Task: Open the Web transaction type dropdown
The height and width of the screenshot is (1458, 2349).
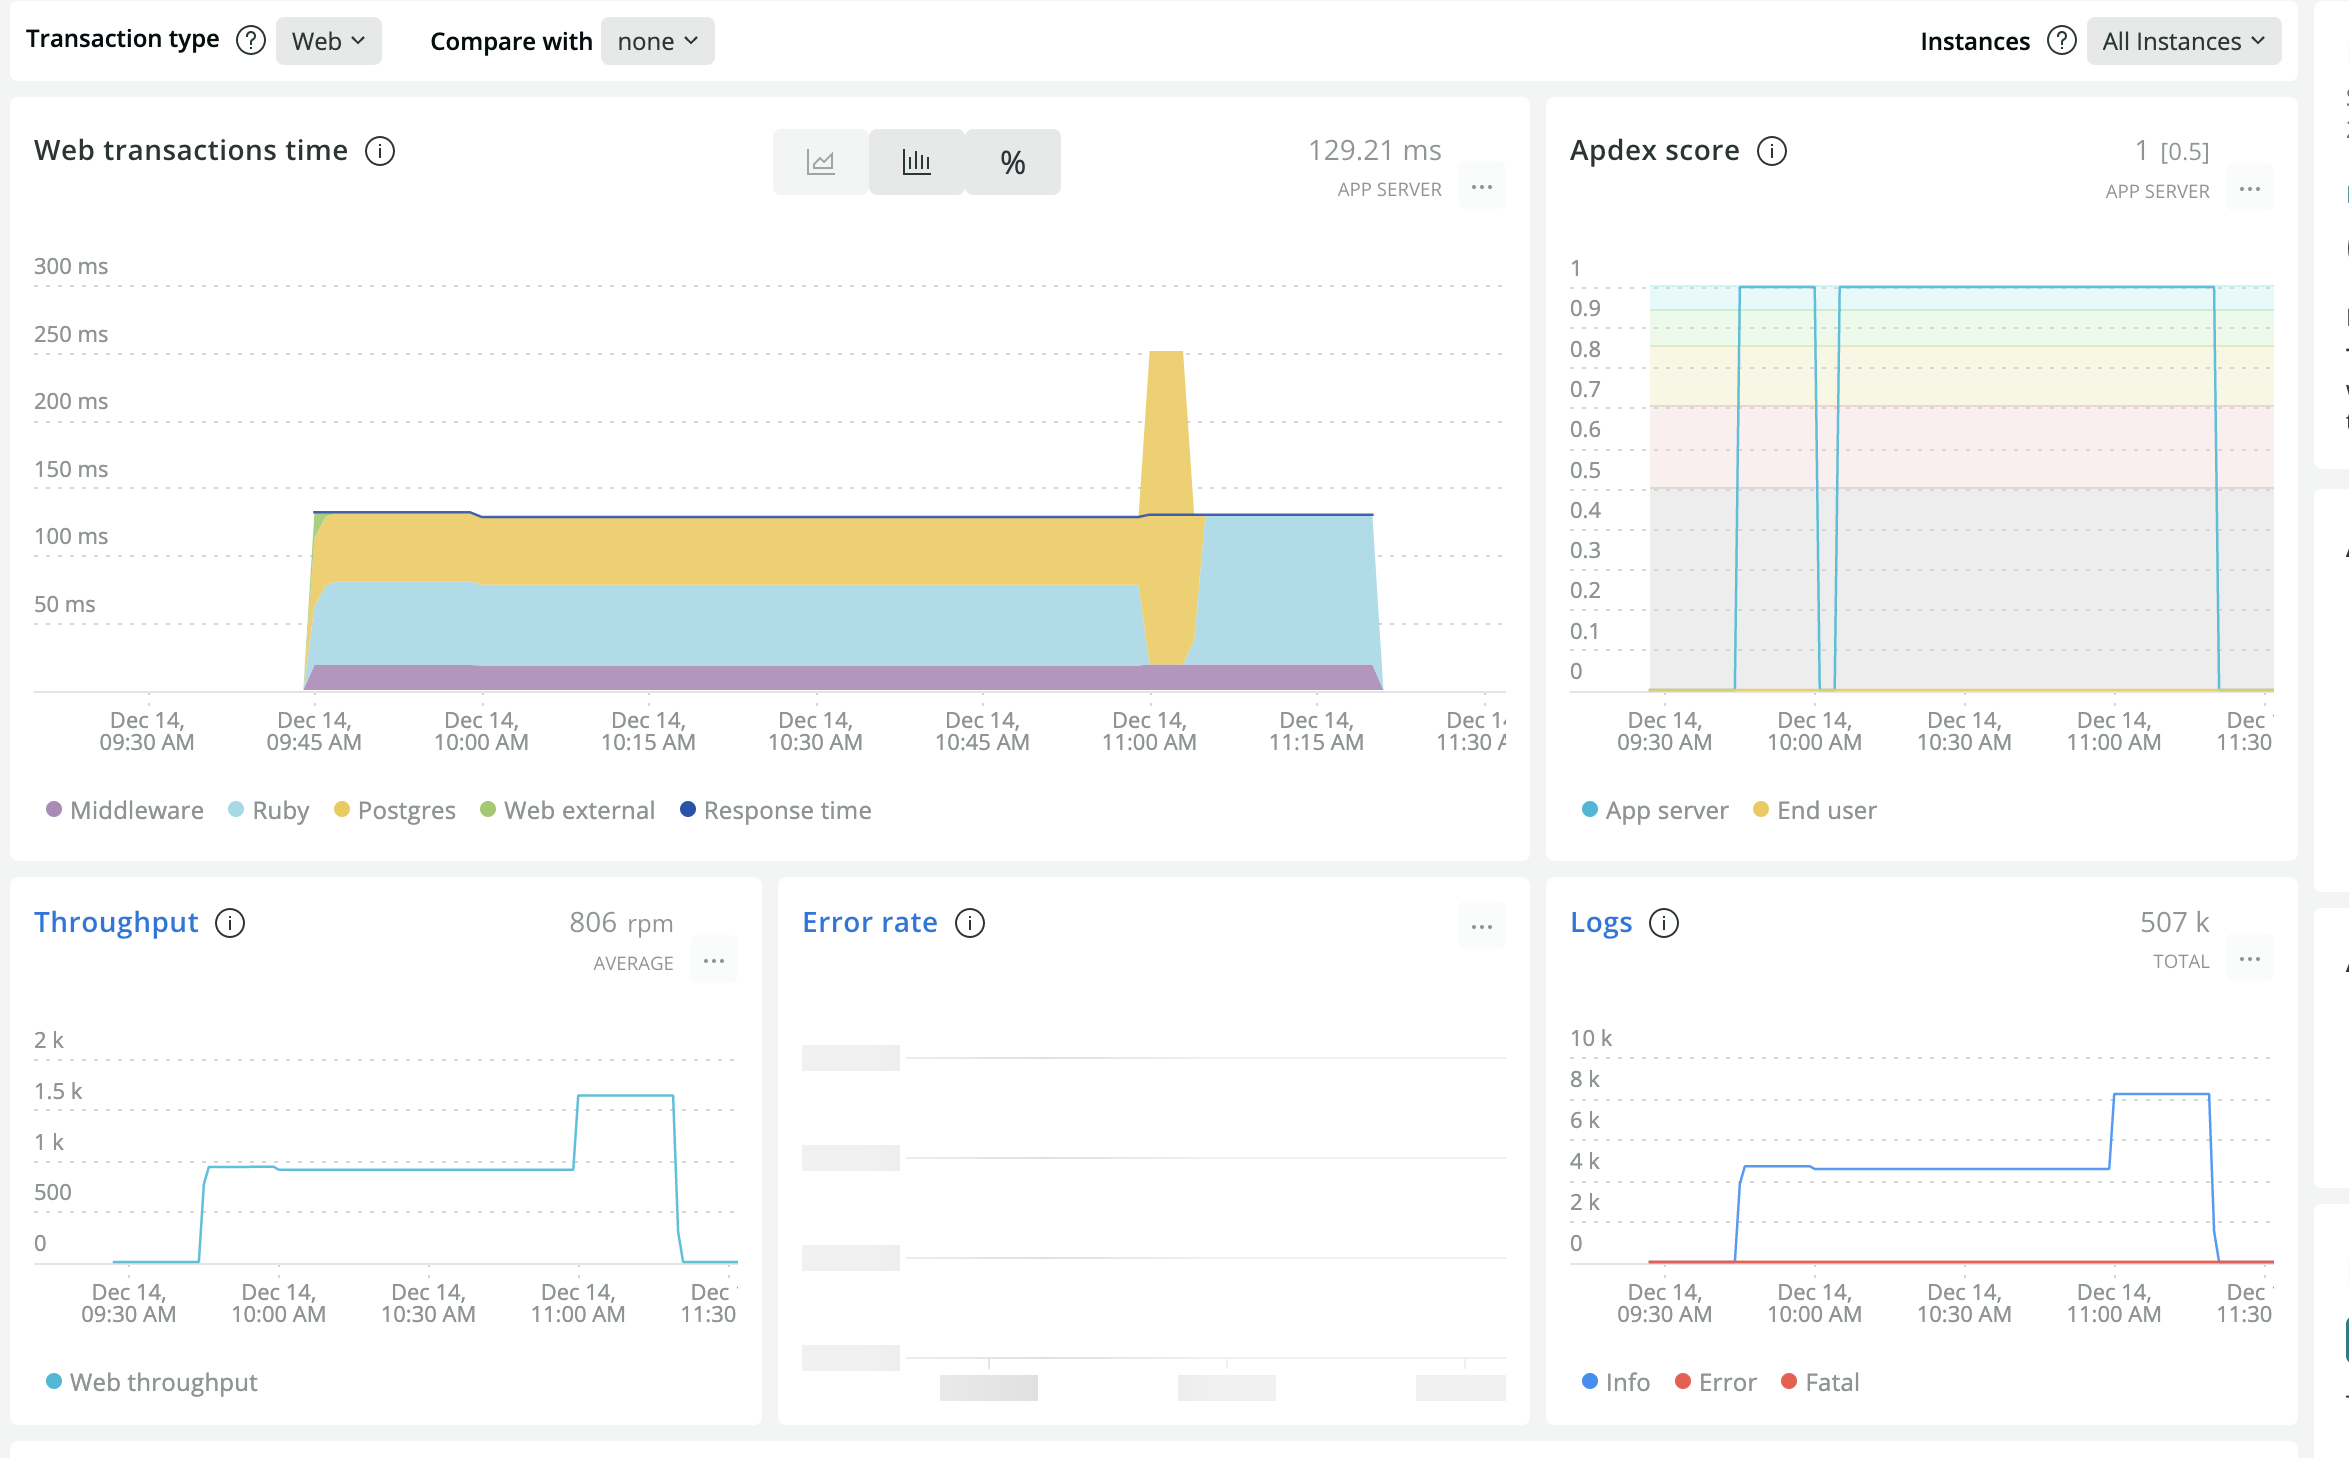Action: coord(328,41)
